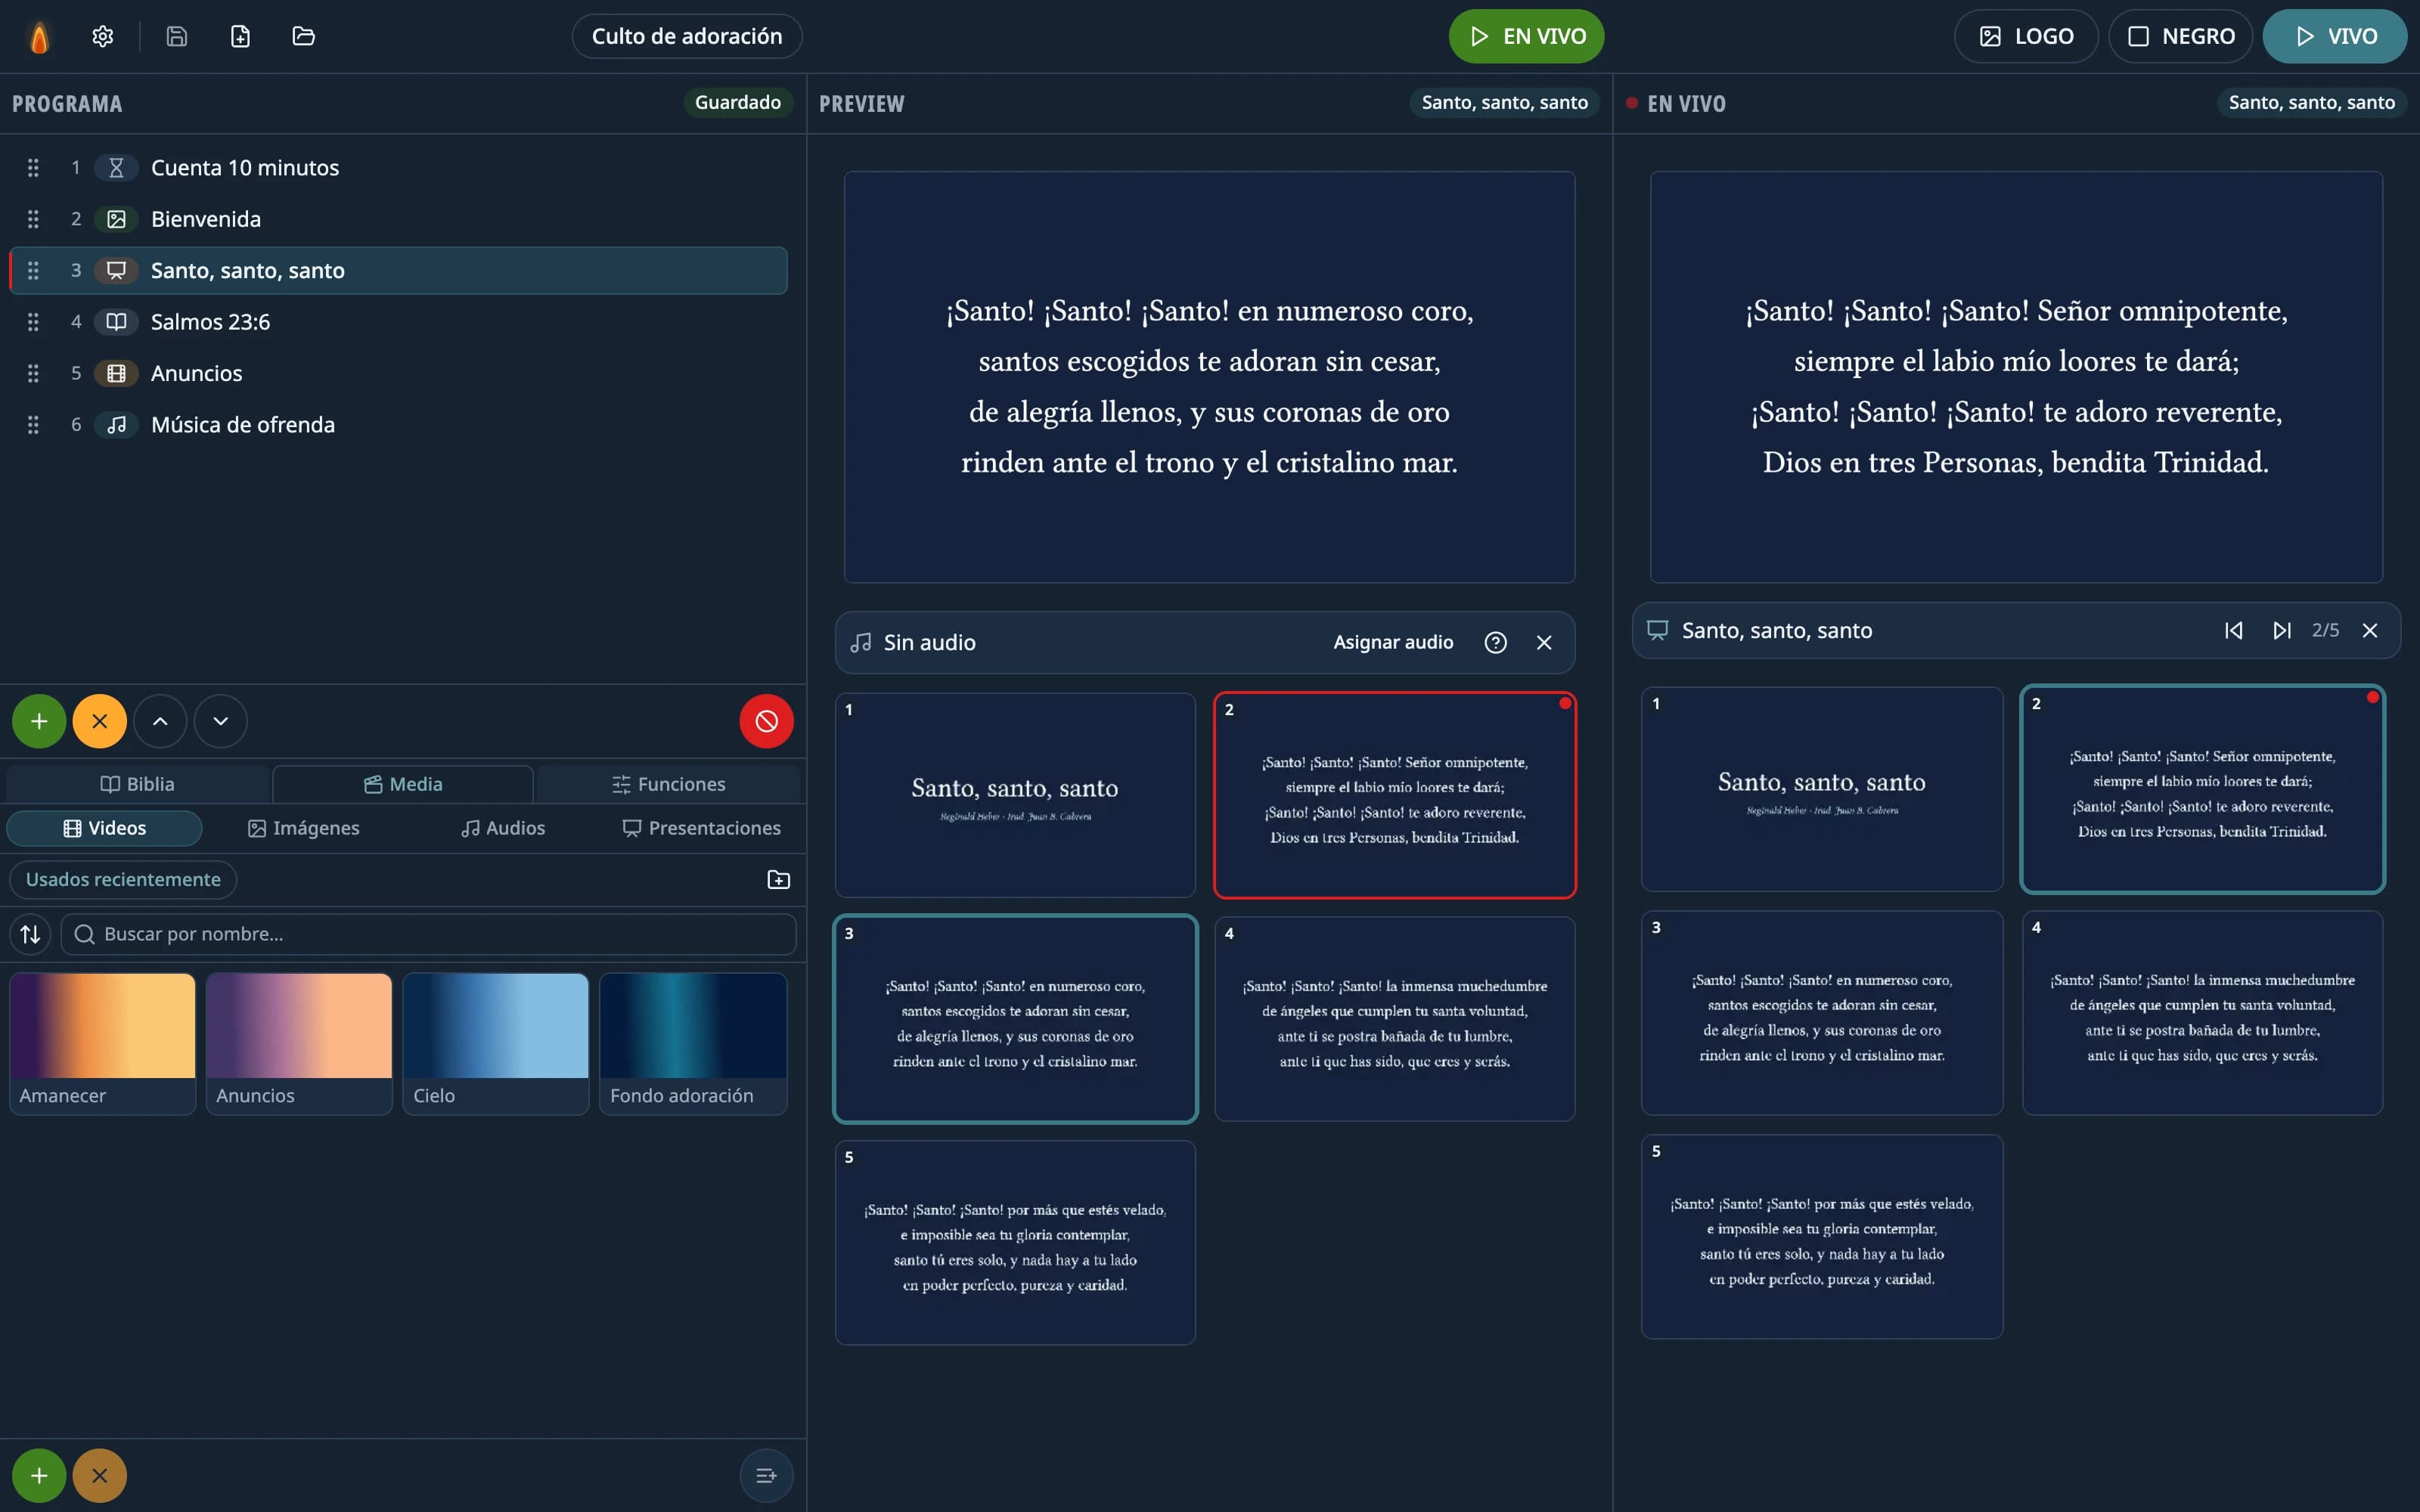Open the Funciones tab

point(668,785)
